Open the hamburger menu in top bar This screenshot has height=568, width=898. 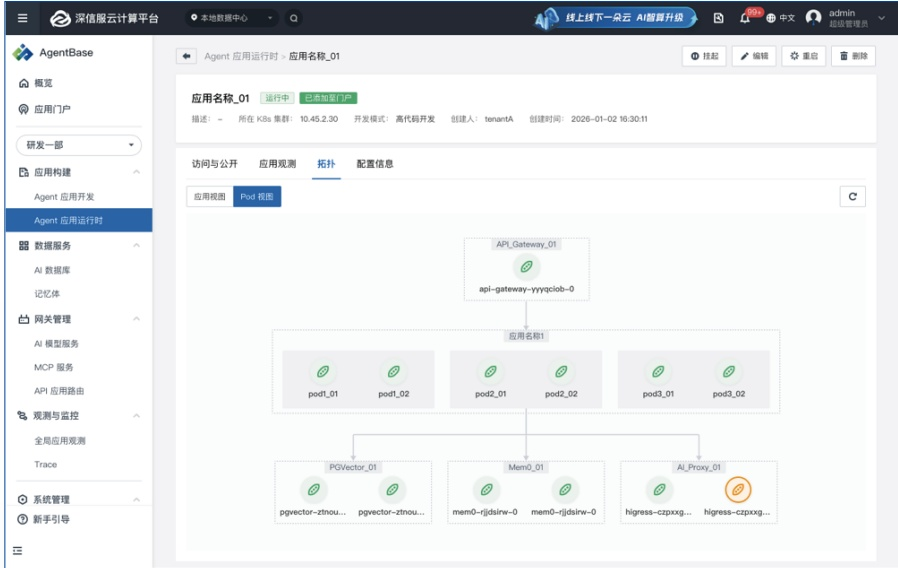pos(22,18)
